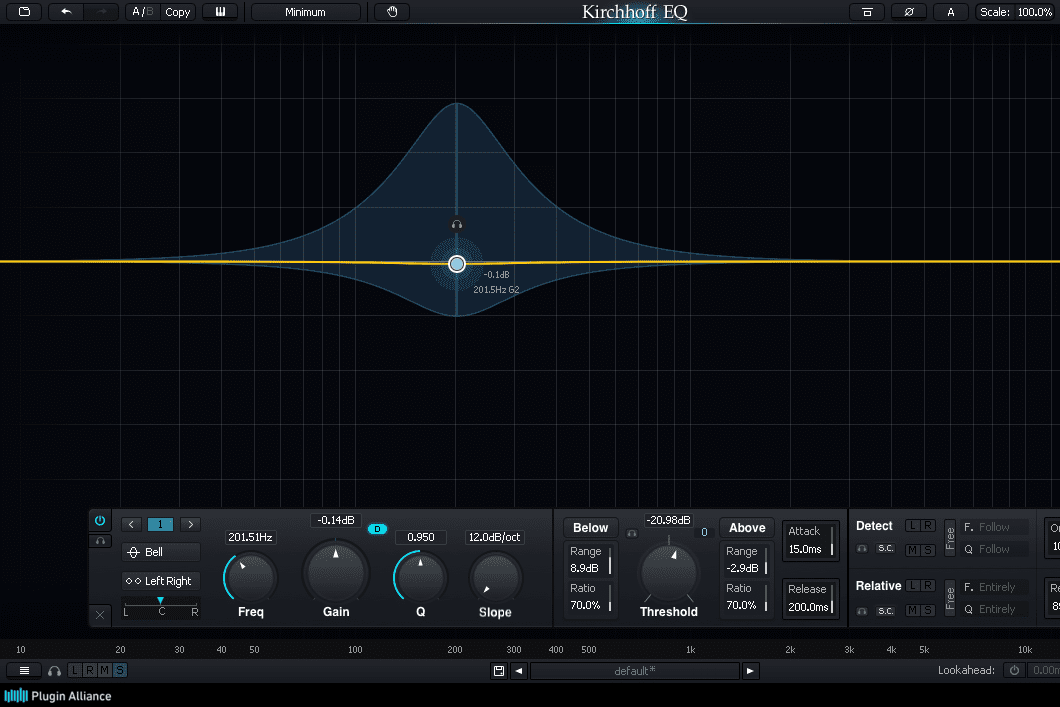
Task: Toggle band power button
Action: 100,520
